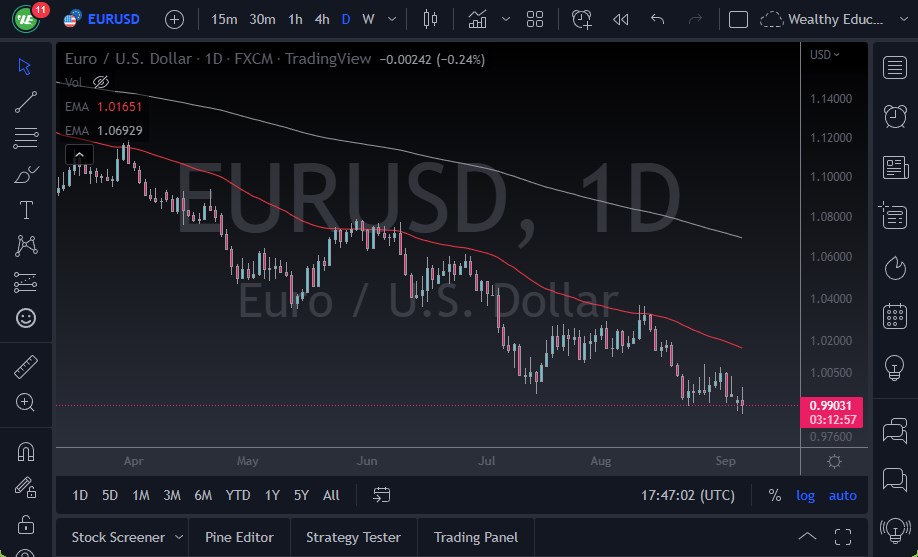Screen dimensions: 918x557
Task: Open the data window panel icon
Action: (893, 216)
